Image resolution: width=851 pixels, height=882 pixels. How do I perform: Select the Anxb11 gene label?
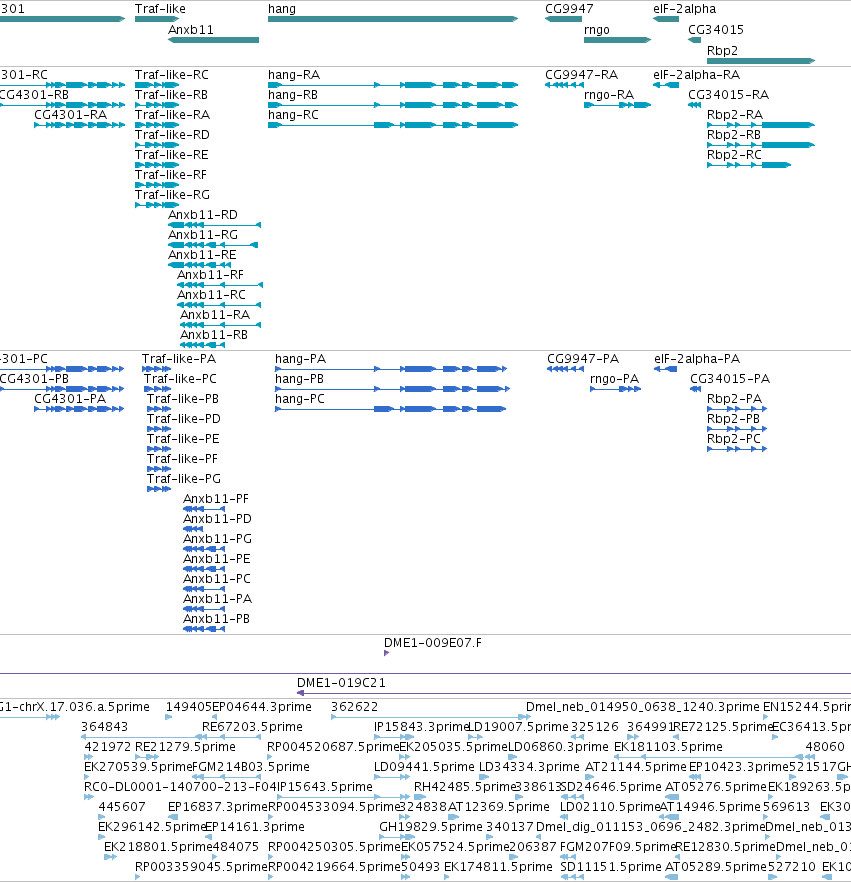[191, 29]
